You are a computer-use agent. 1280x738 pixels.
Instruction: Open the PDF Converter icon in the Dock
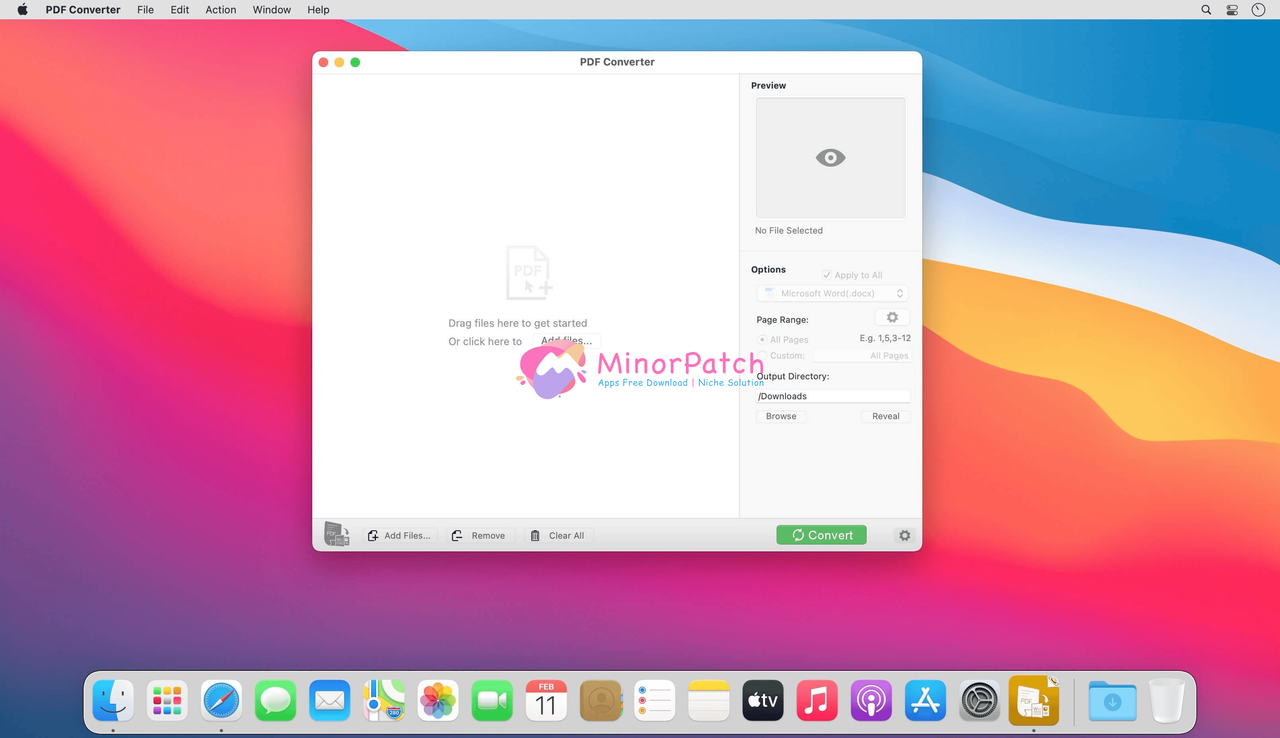pos(1033,700)
